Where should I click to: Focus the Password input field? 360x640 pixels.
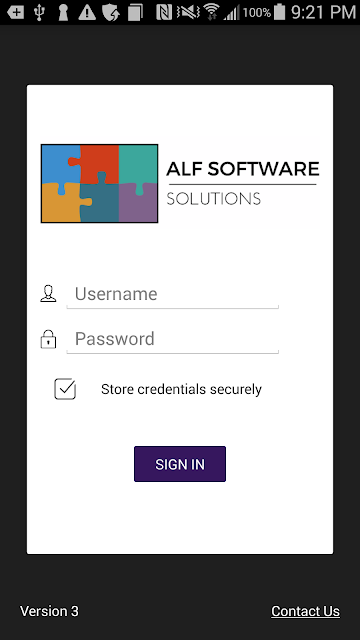(173, 340)
